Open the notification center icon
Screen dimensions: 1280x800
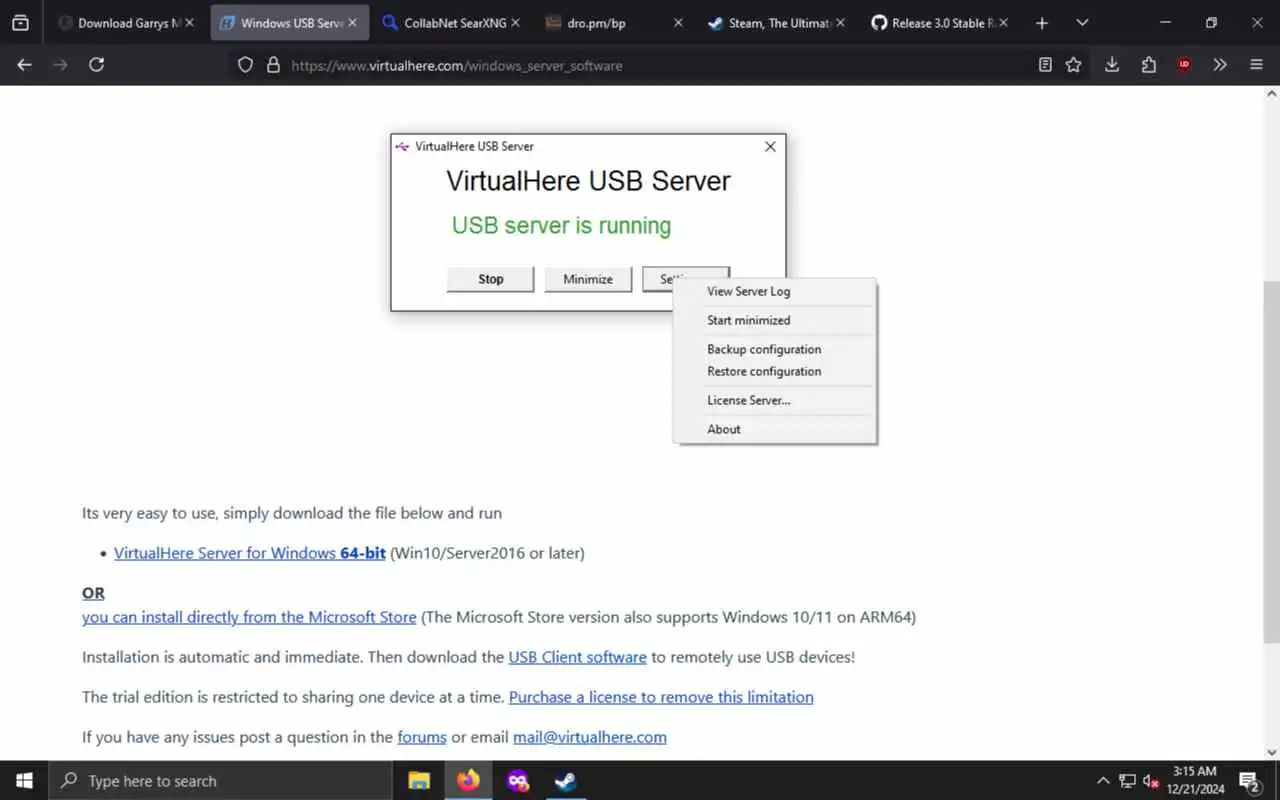(x=1249, y=781)
